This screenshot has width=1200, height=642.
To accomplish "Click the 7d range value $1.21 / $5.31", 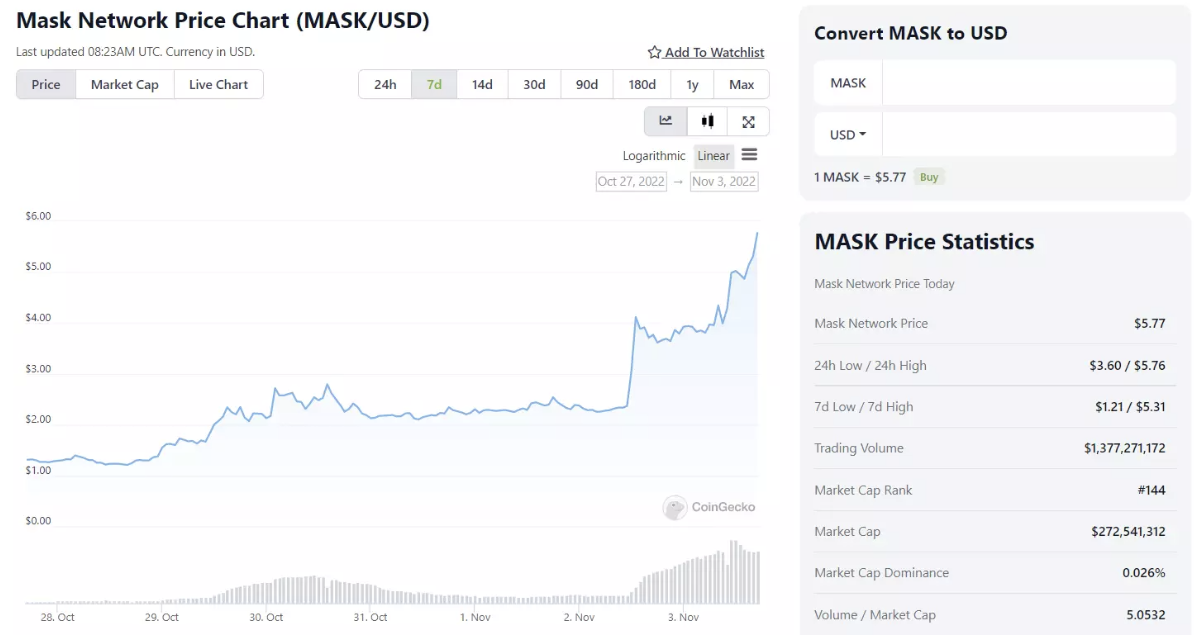I will (1130, 406).
